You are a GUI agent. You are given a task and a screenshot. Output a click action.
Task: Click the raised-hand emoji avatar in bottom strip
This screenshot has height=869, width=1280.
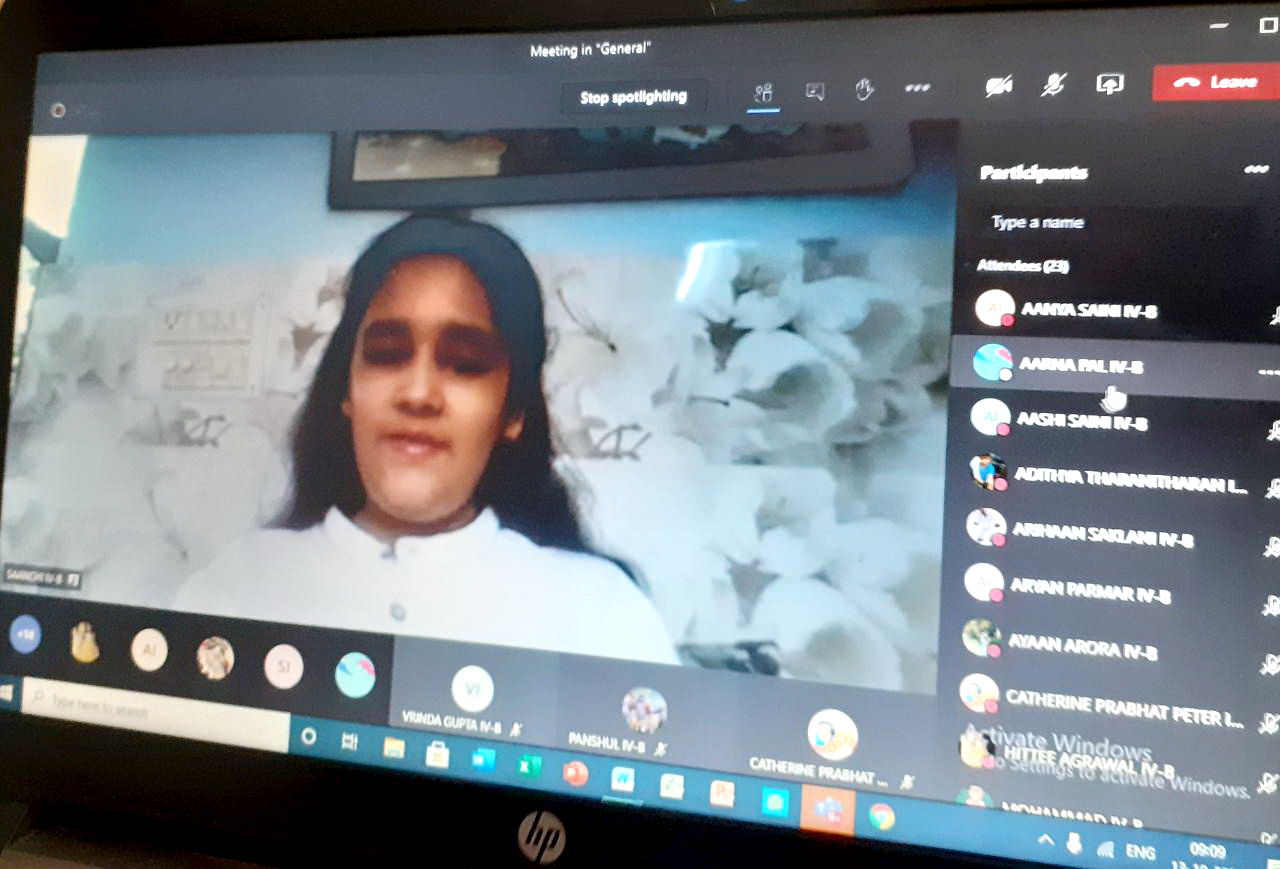tap(86, 642)
